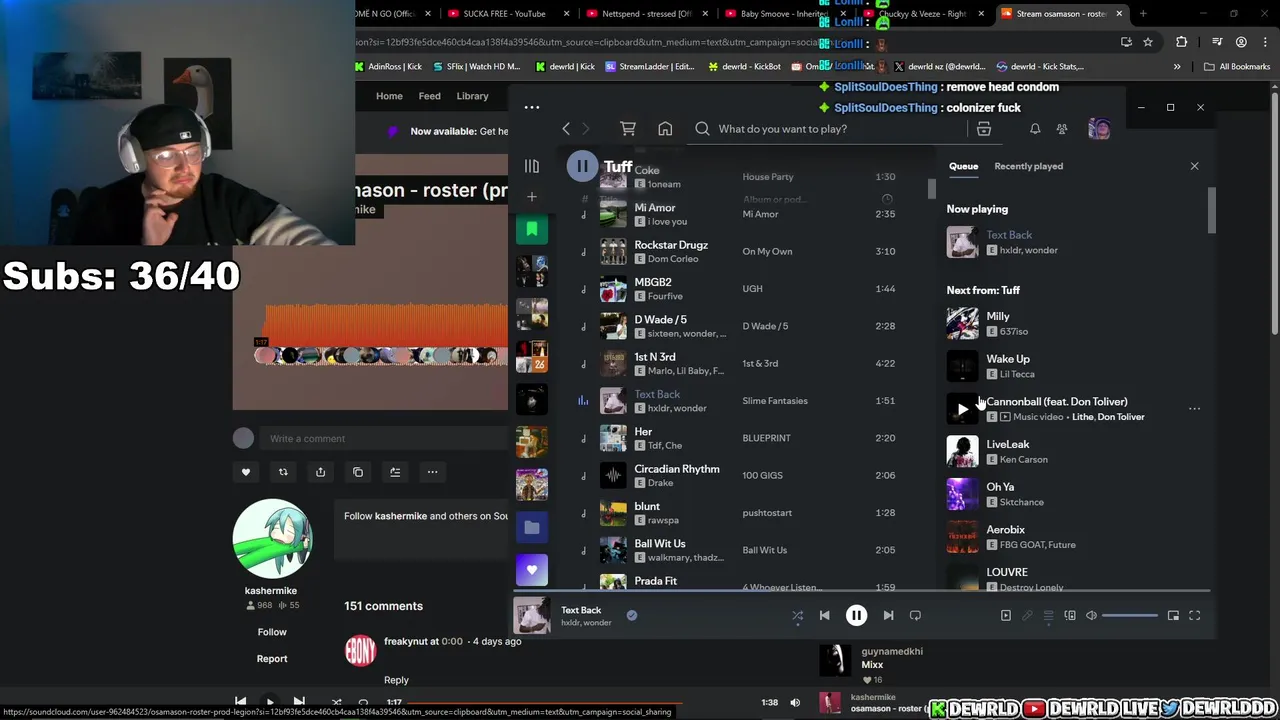Open the Spotify shopping cart icon

pyautogui.click(x=628, y=129)
